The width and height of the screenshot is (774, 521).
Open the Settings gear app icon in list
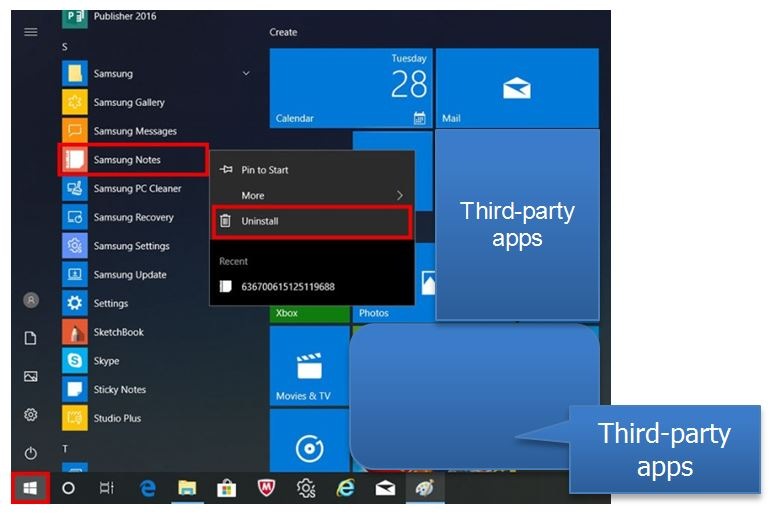[75, 303]
